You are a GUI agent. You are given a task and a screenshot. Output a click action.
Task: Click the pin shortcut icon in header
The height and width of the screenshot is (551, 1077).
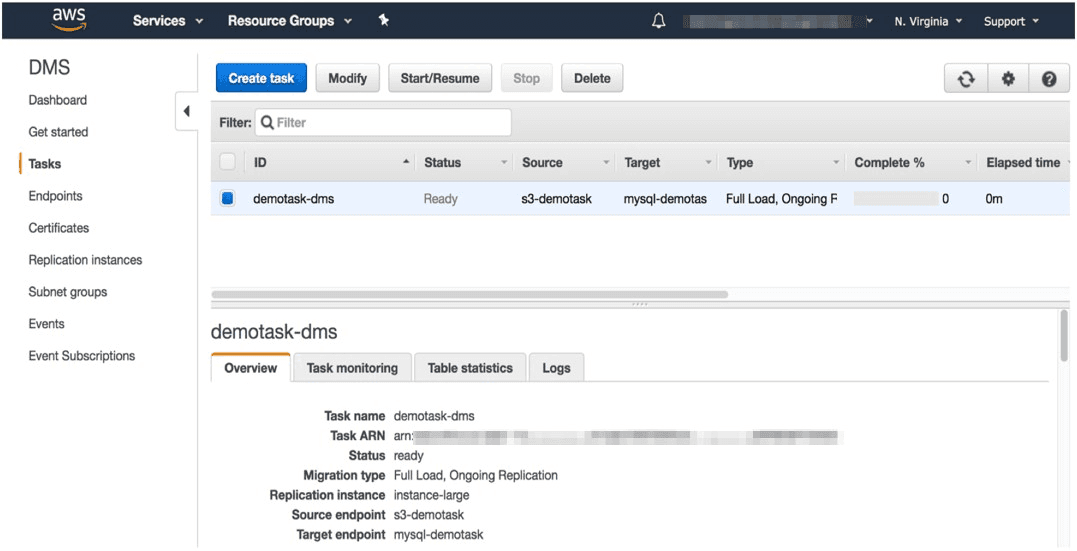coord(384,21)
